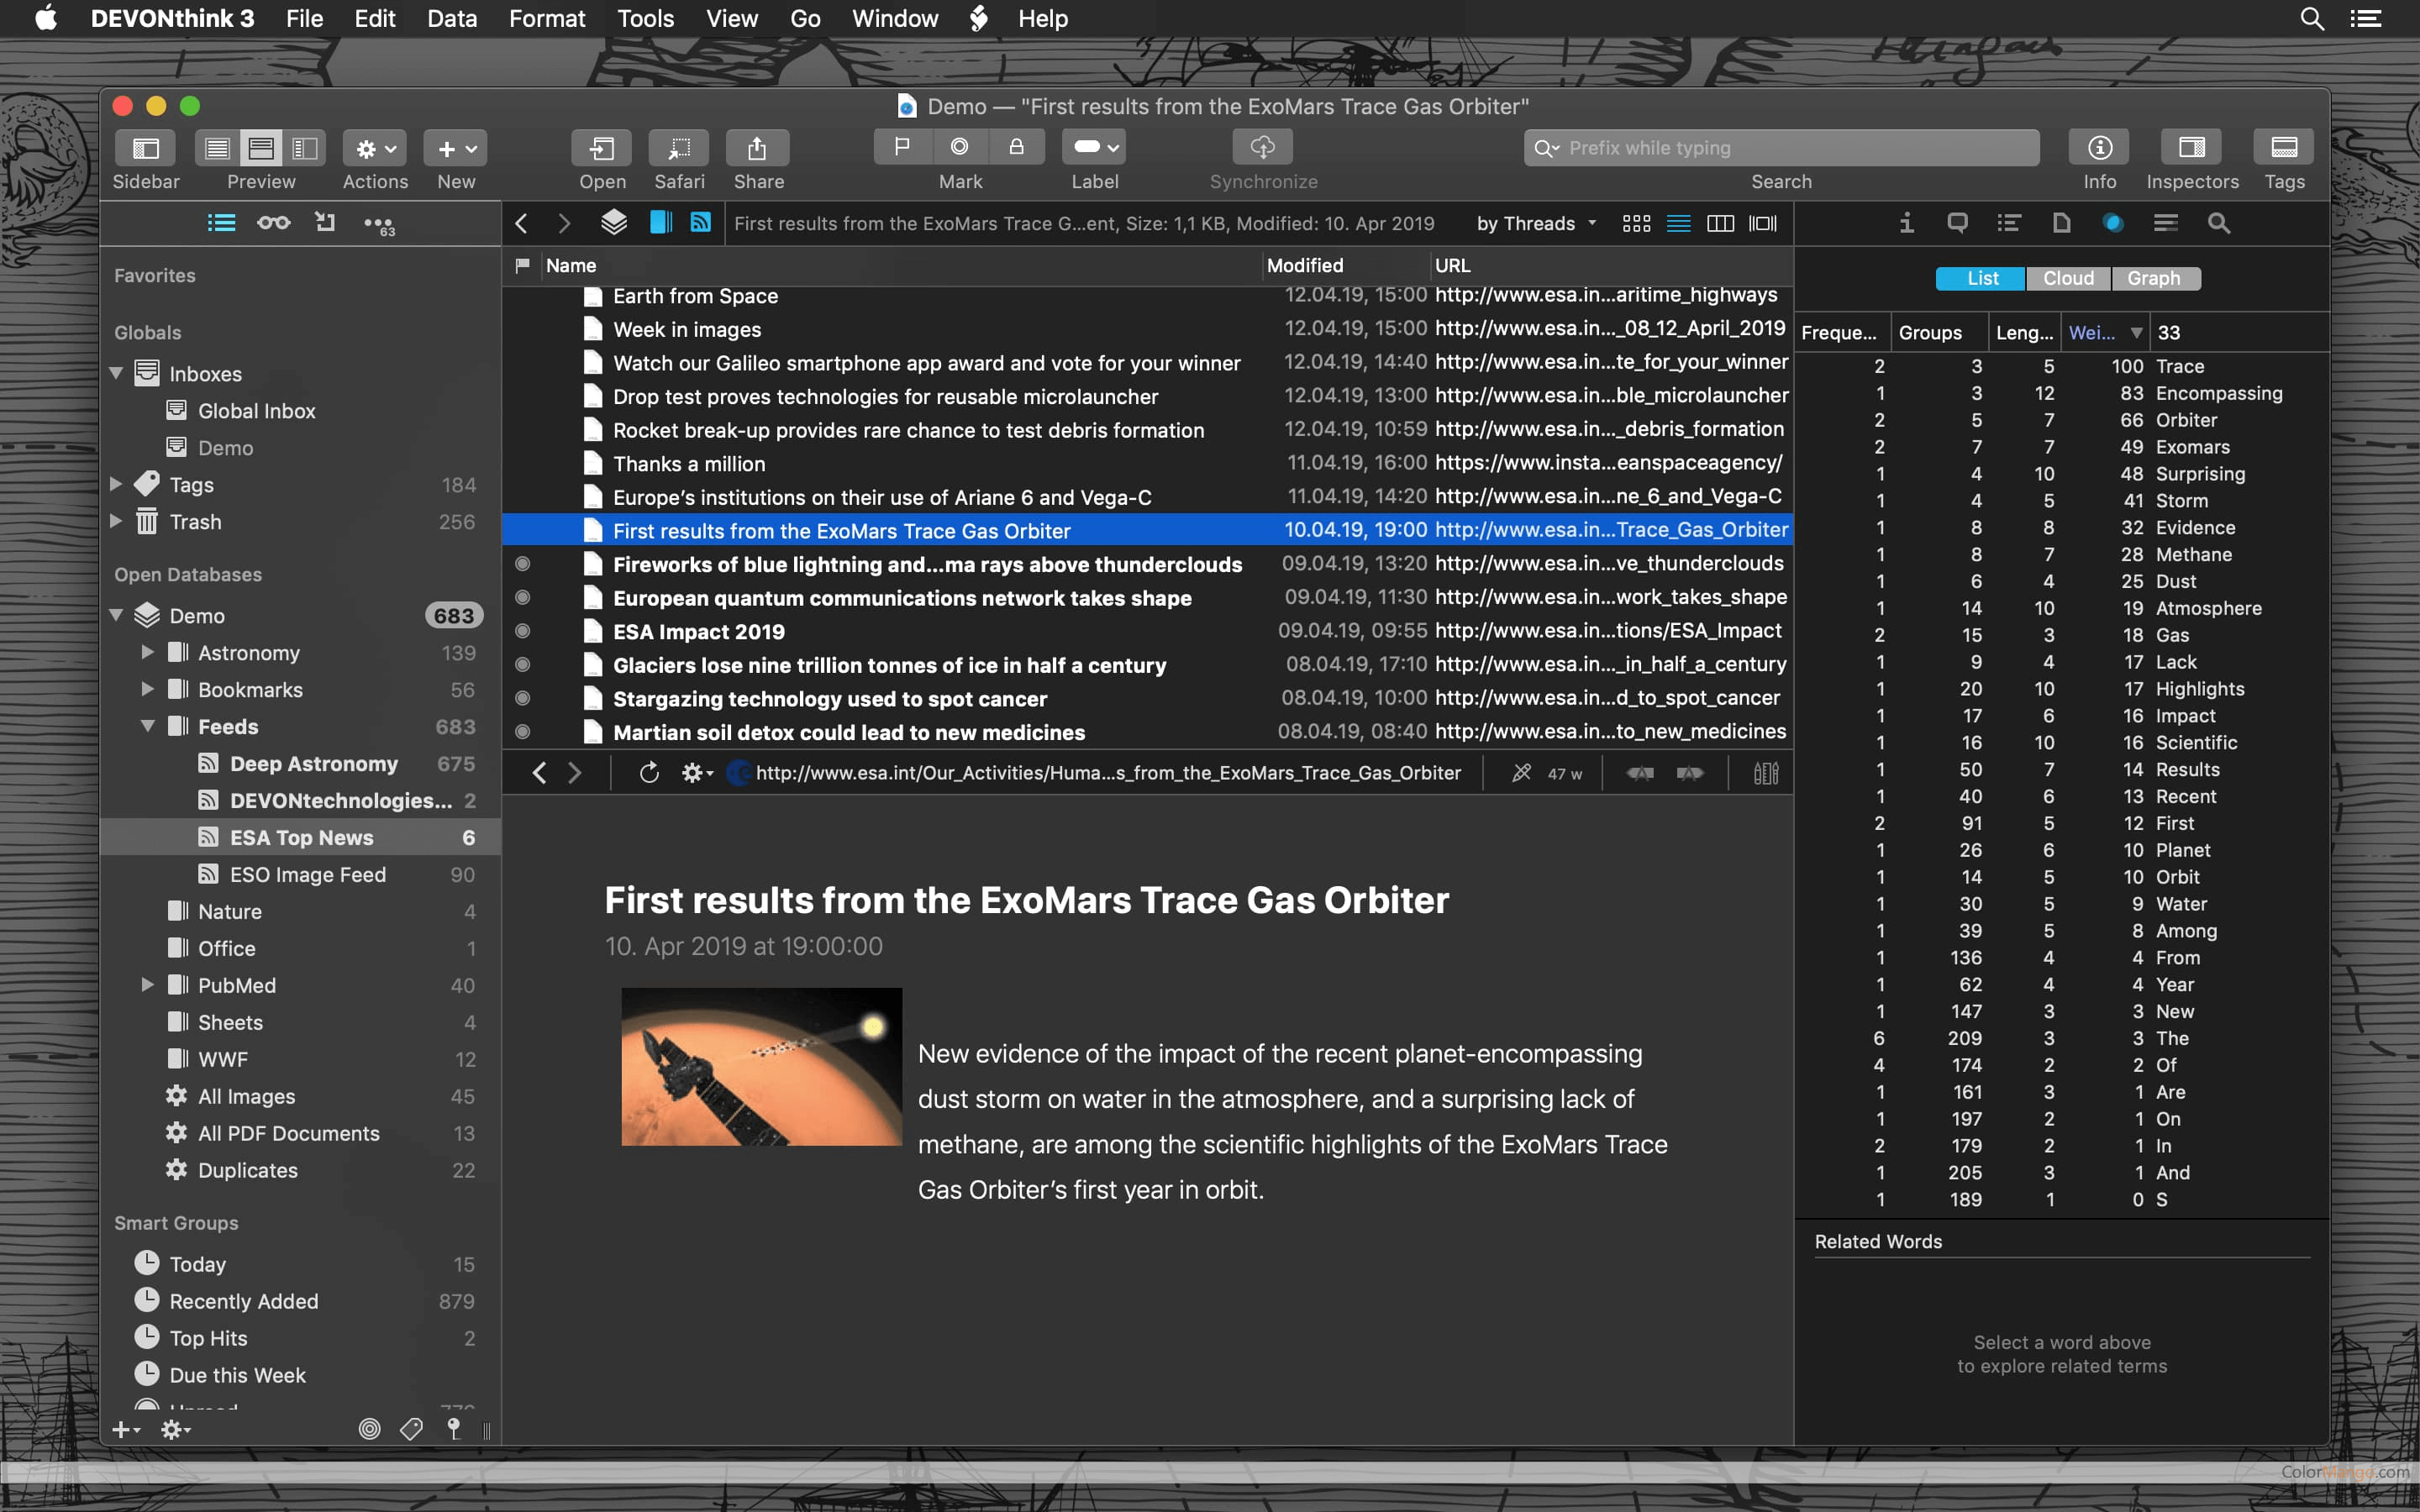Open the Label color dropdown
This screenshot has width=2420, height=1512.
point(1095,147)
